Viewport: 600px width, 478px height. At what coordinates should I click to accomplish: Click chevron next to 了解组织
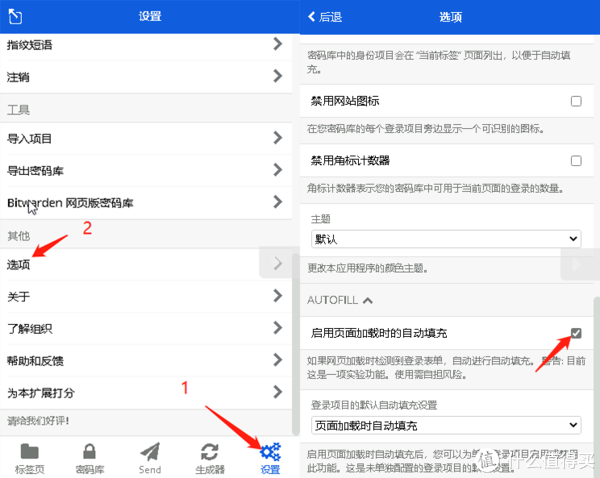pyautogui.click(x=278, y=328)
